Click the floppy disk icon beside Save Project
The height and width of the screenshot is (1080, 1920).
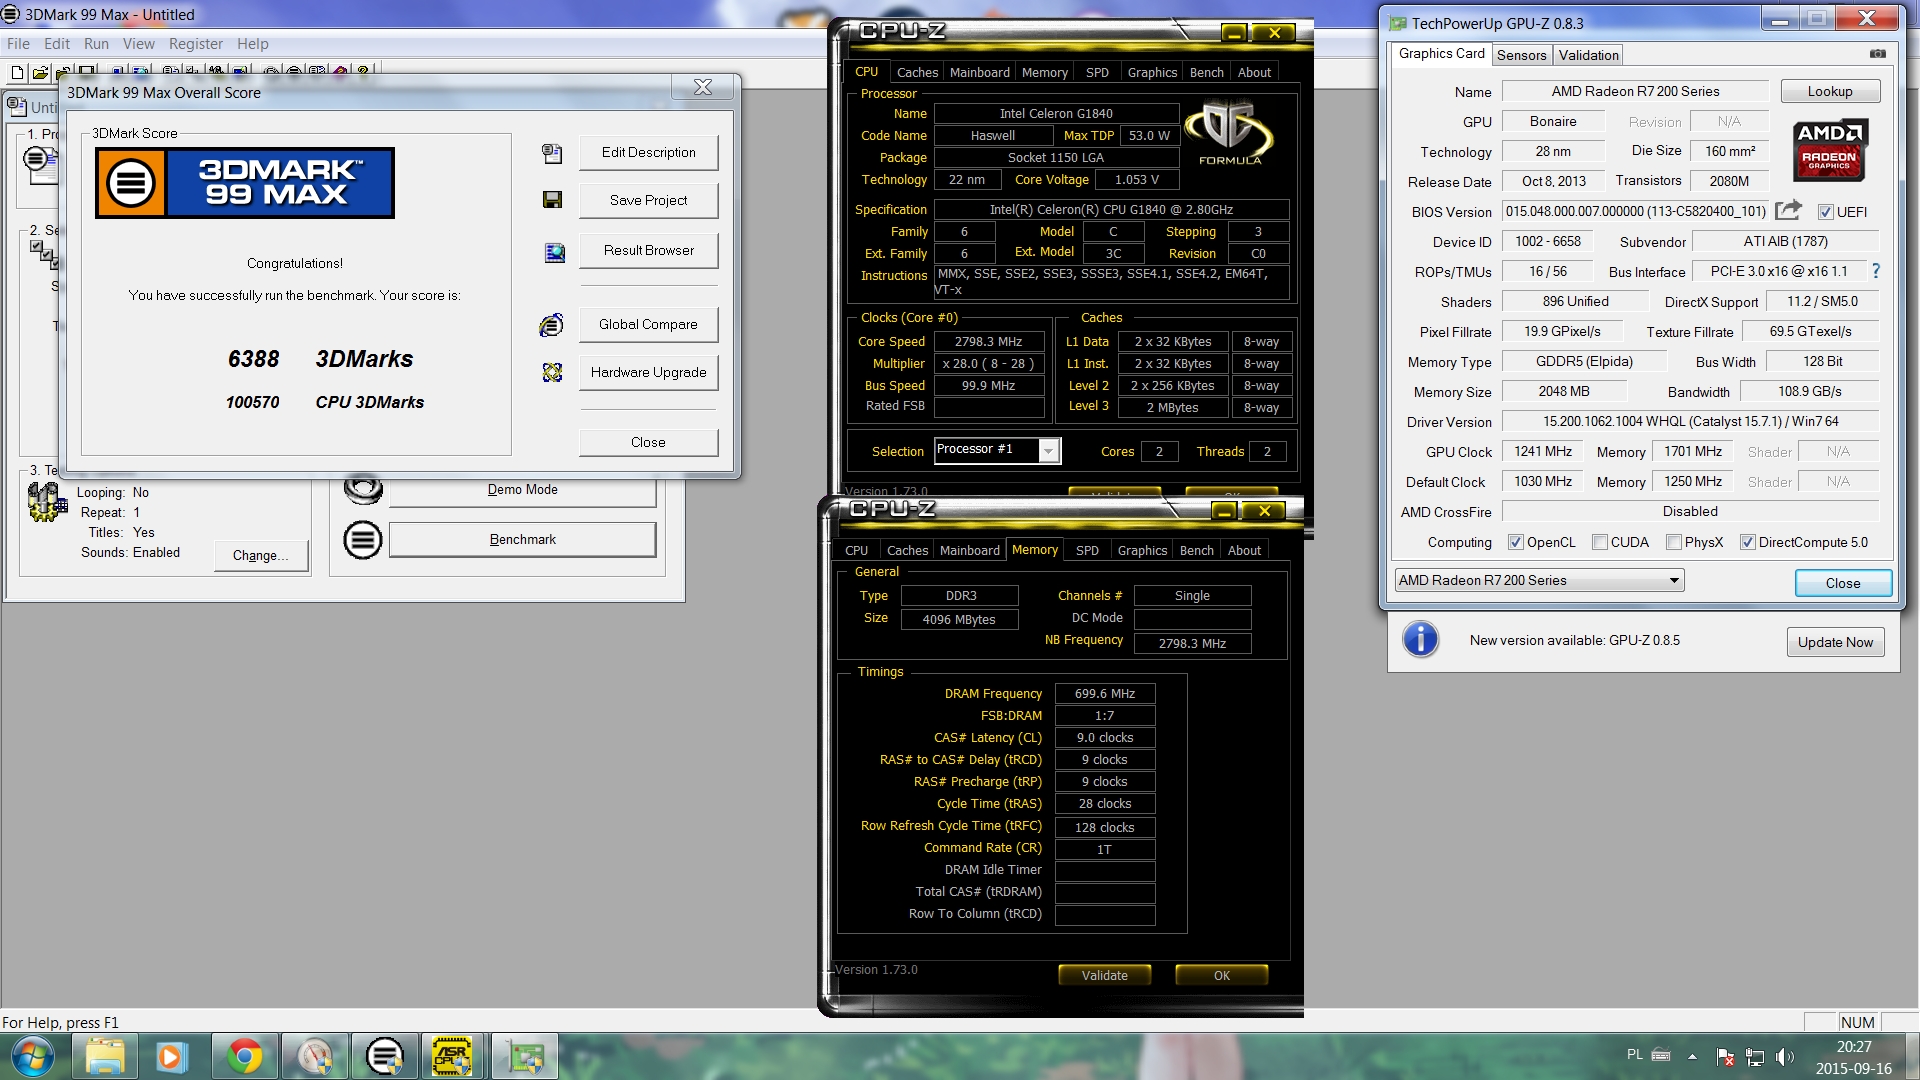[x=552, y=200]
